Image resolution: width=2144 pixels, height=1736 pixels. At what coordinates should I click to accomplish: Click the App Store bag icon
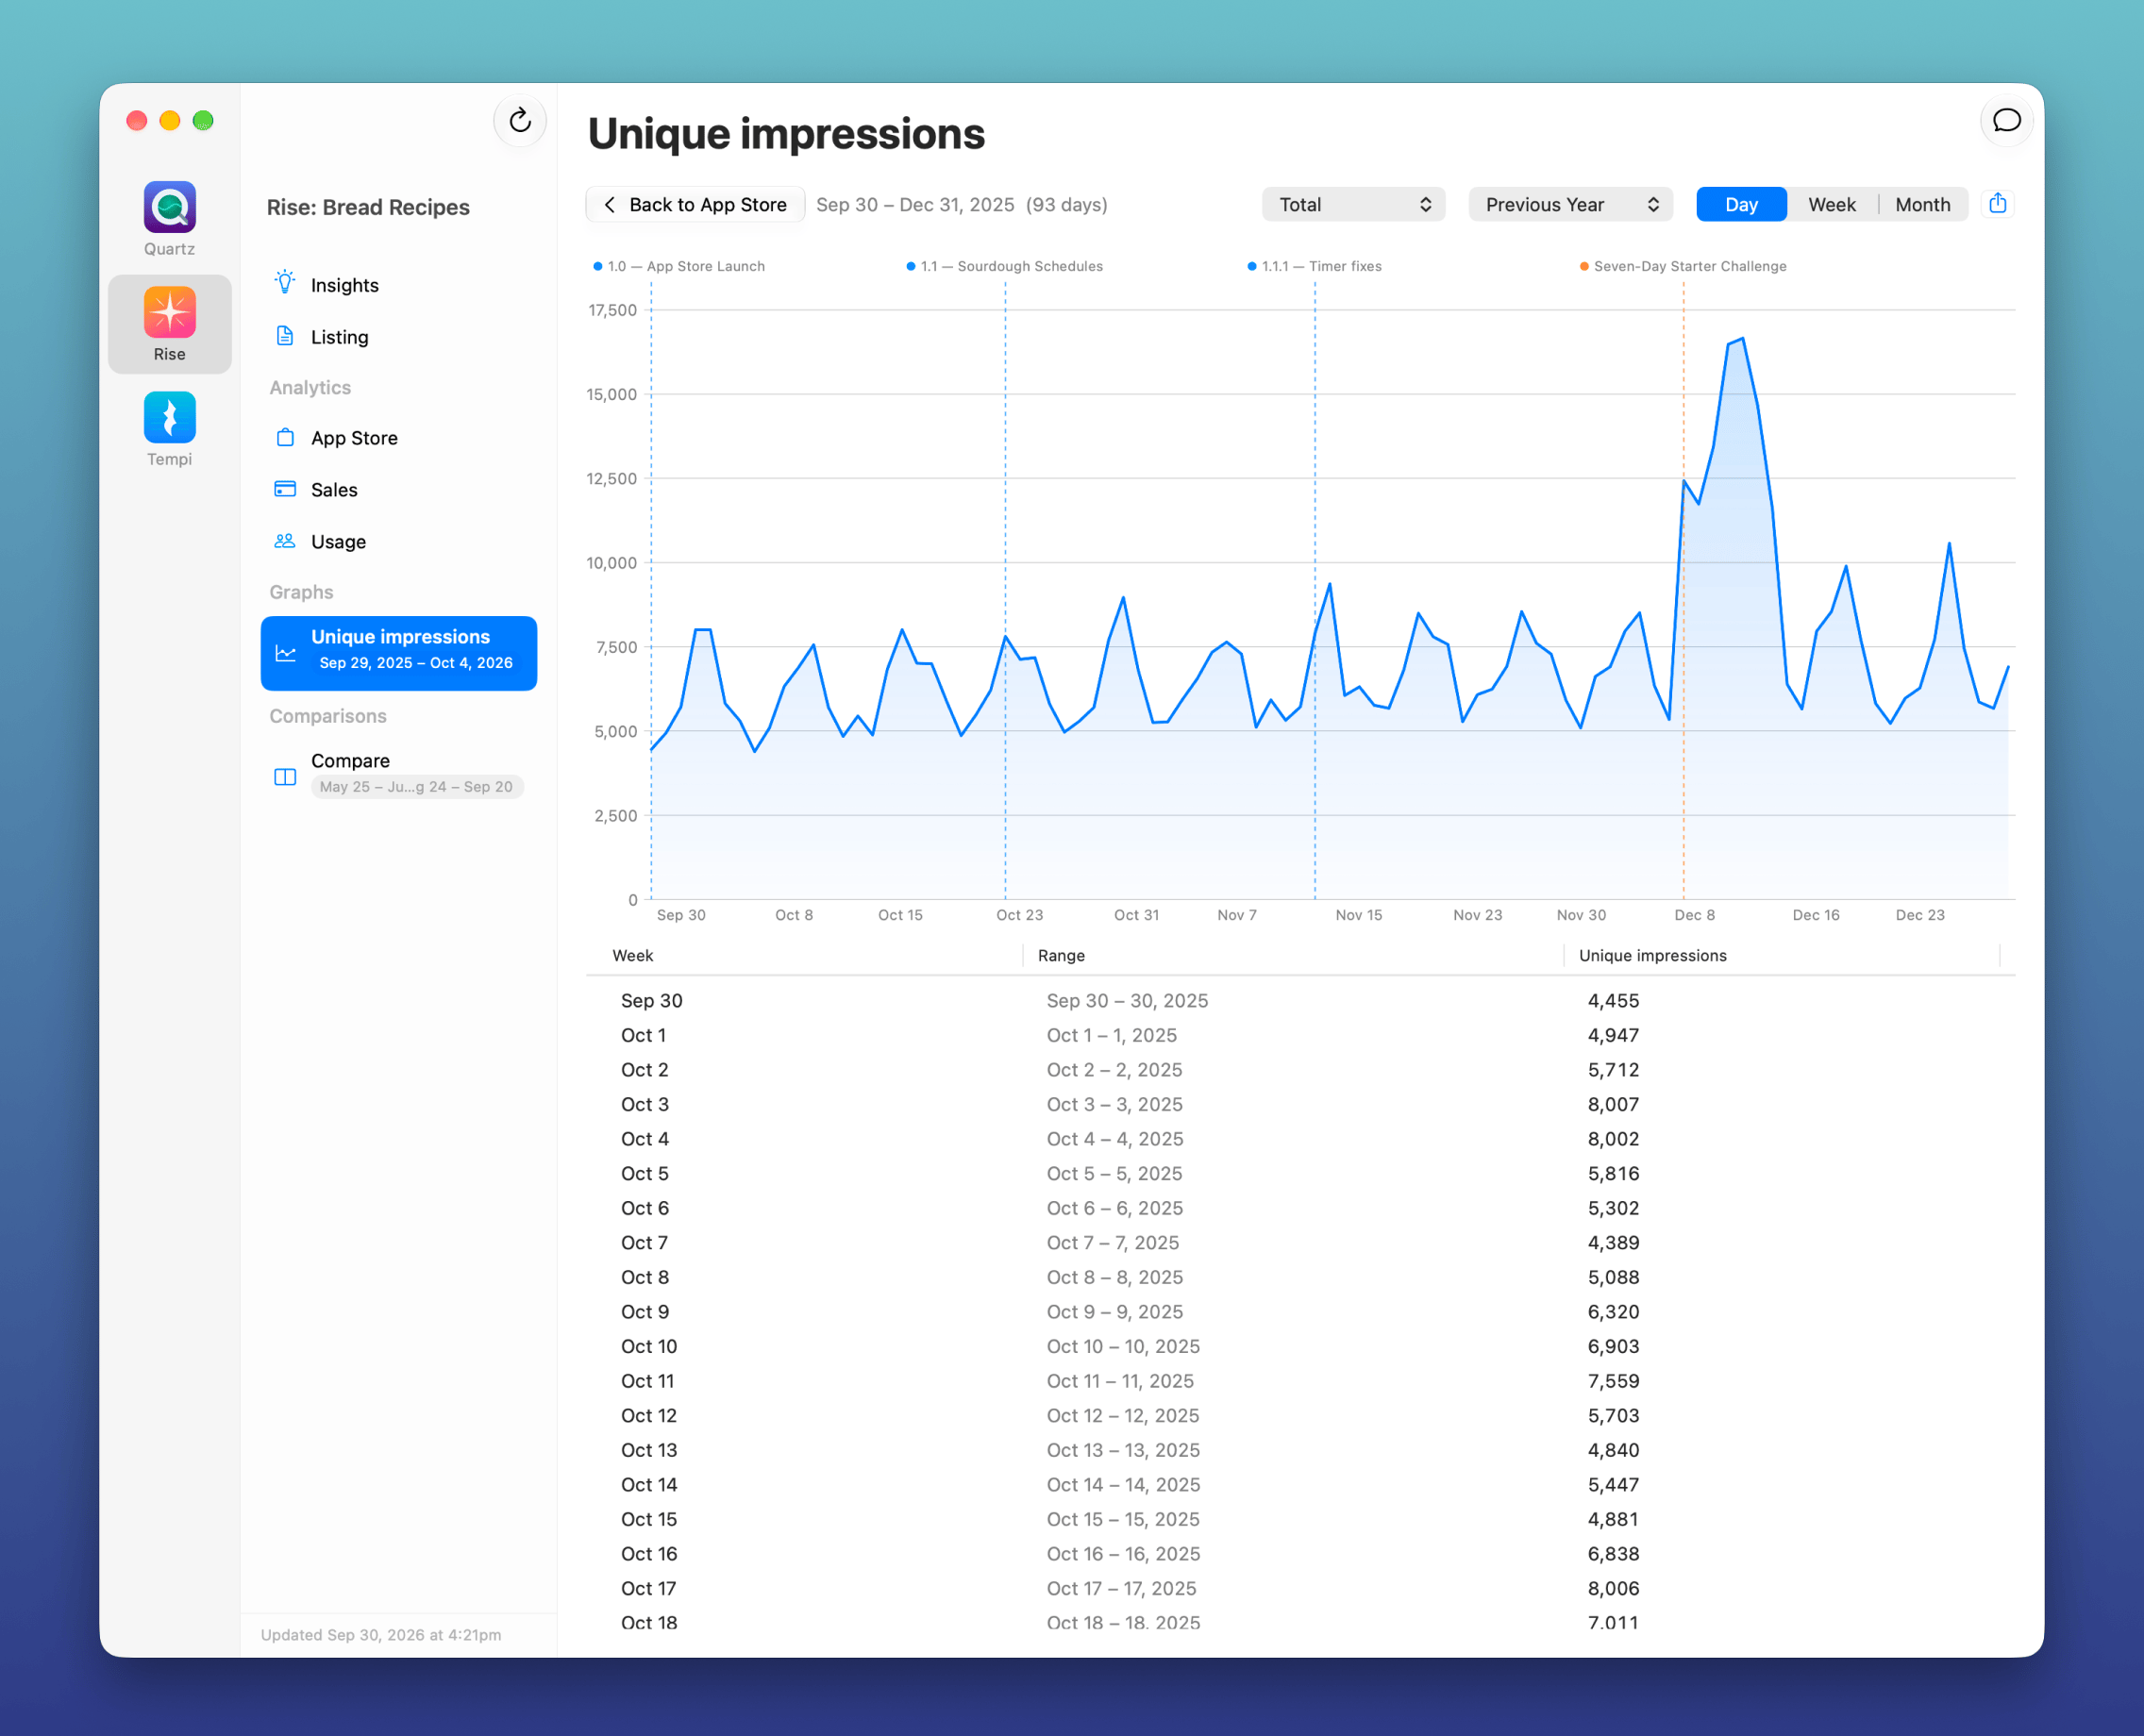click(285, 437)
